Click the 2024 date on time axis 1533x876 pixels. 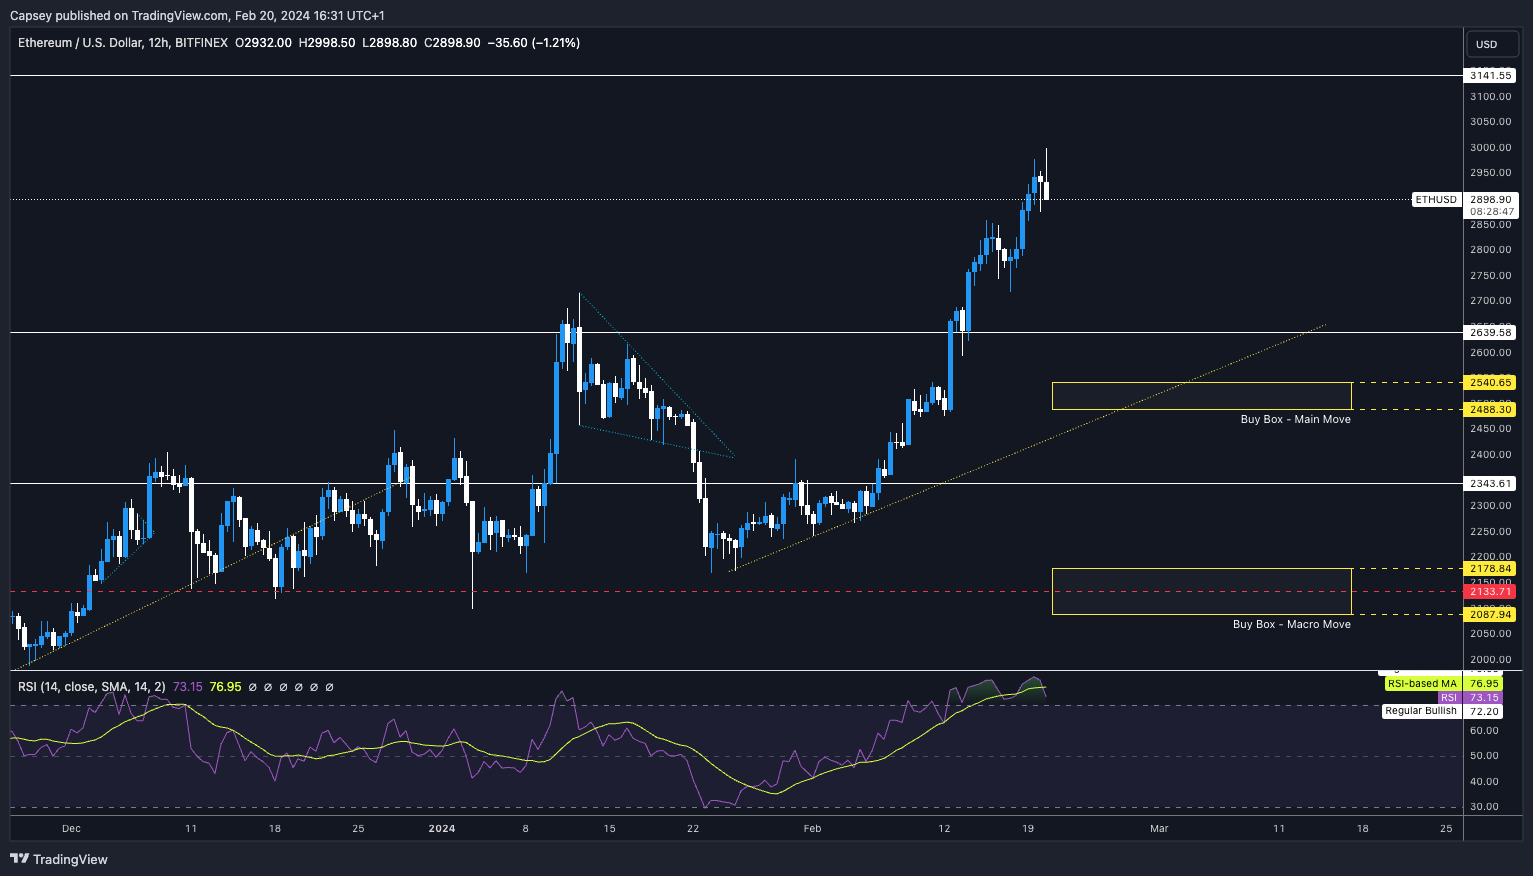pos(441,828)
